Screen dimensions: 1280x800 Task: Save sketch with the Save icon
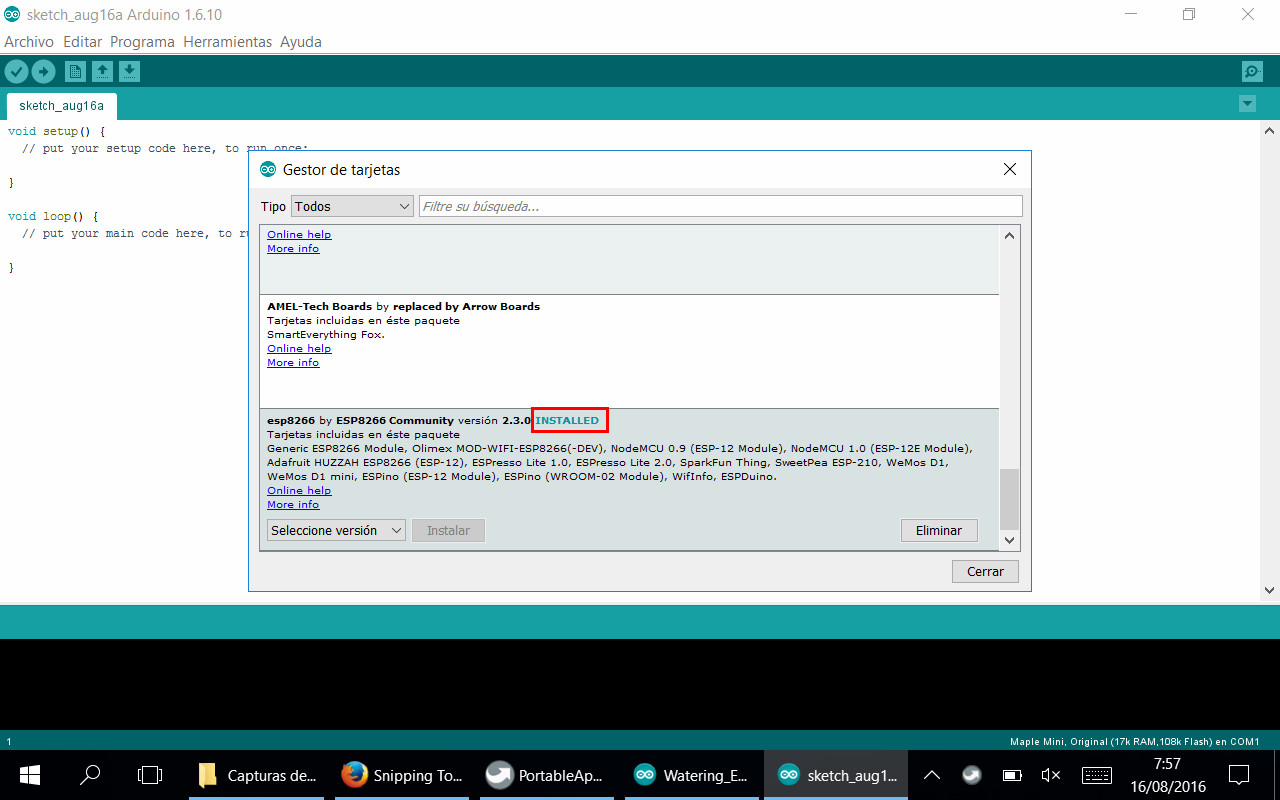click(x=129, y=71)
